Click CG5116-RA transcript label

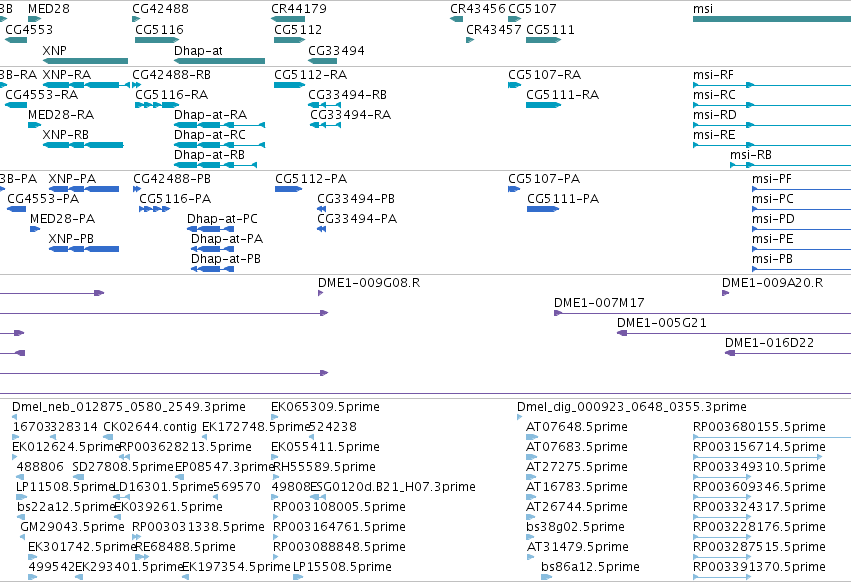(172, 95)
